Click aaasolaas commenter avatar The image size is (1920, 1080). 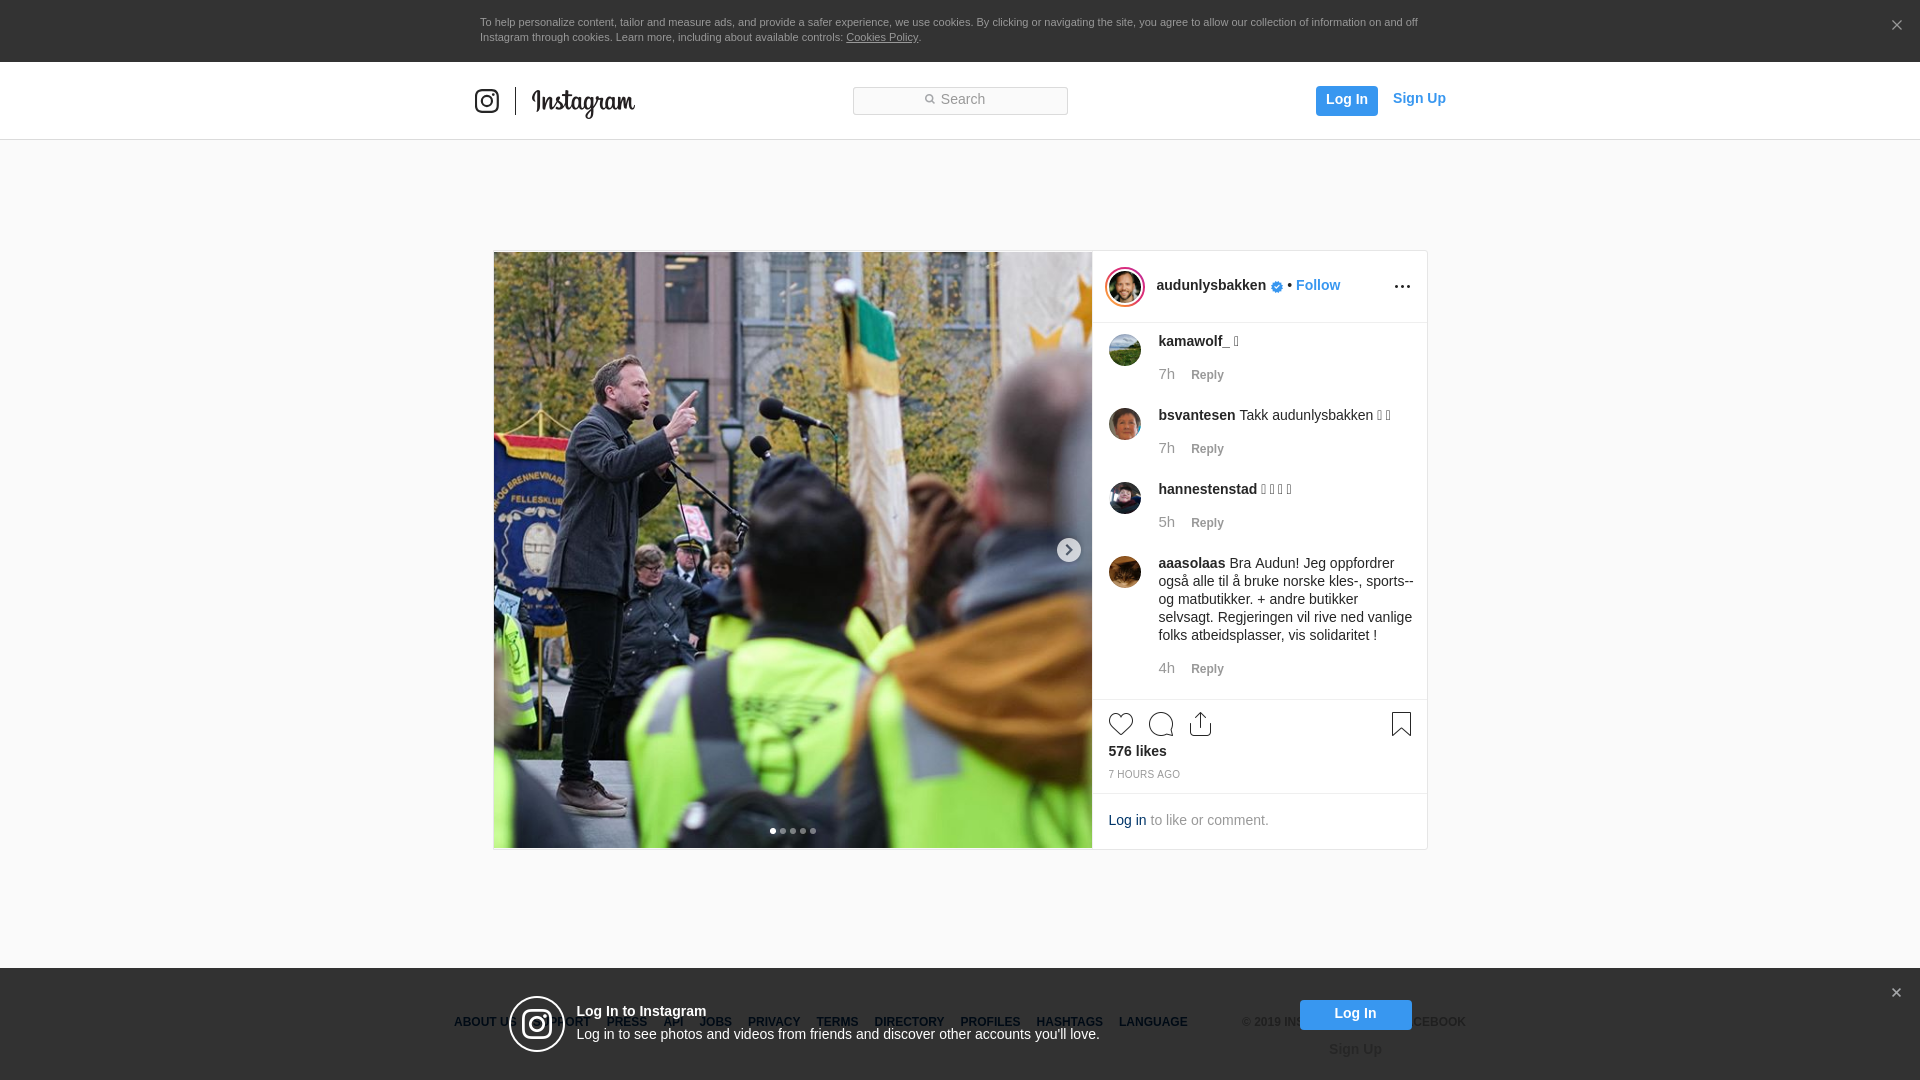click(x=1124, y=572)
